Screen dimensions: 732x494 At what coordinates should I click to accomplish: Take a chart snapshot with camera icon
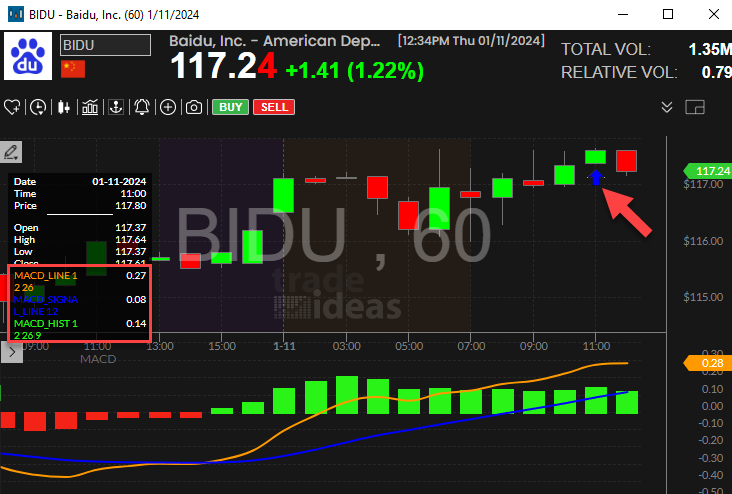pyautogui.click(x=194, y=107)
